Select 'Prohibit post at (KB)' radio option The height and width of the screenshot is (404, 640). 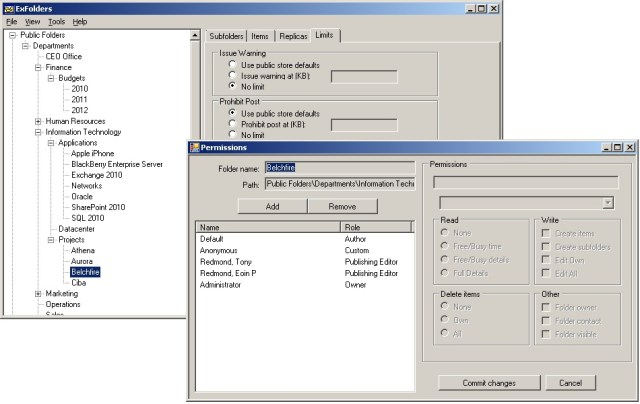coord(233,124)
